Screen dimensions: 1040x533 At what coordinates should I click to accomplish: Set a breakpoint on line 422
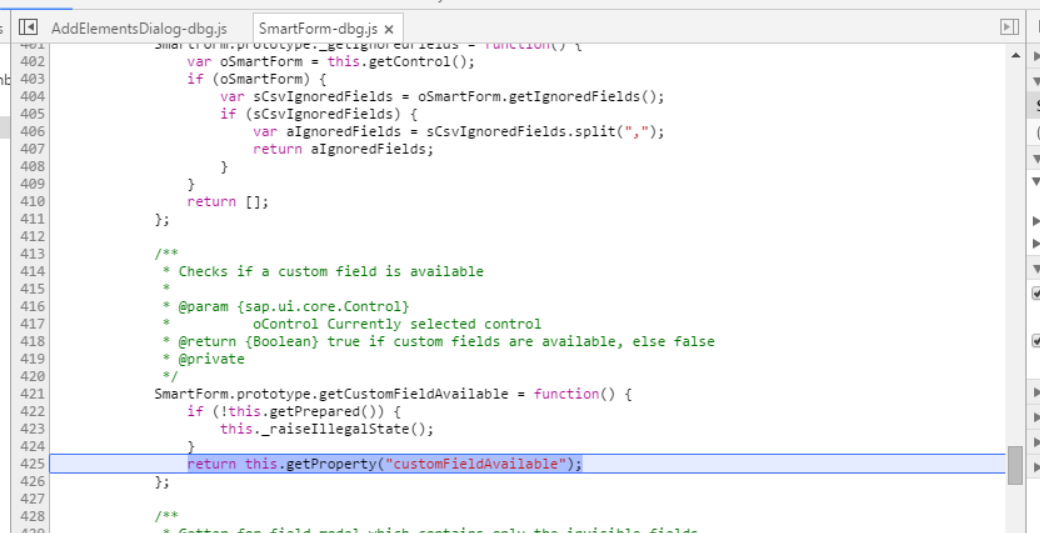tap(31, 412)
